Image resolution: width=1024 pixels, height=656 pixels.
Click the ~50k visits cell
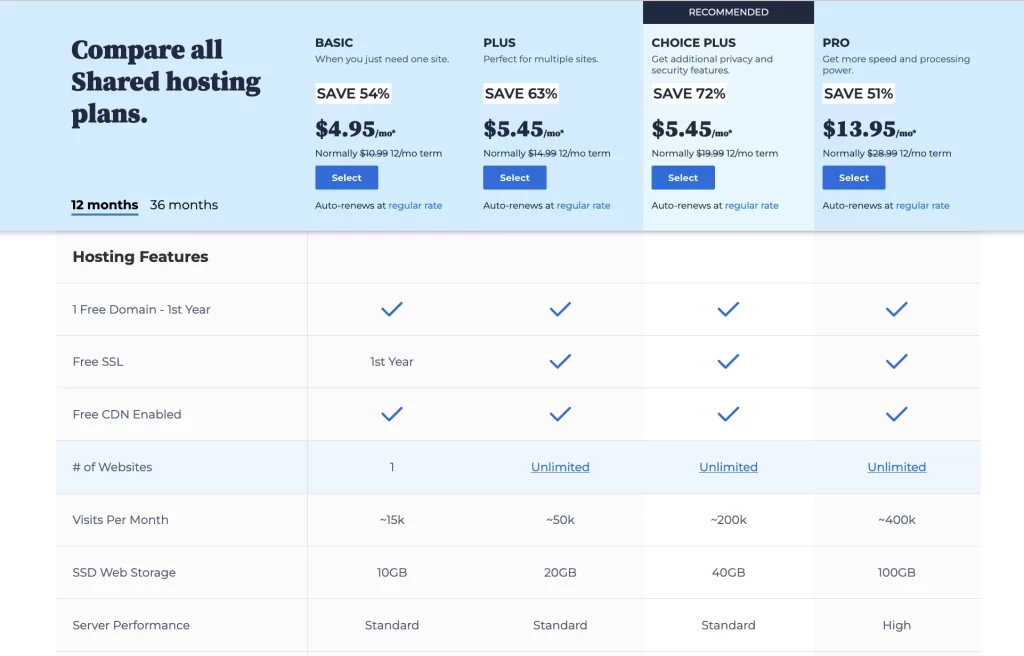(x=560, y=520)
